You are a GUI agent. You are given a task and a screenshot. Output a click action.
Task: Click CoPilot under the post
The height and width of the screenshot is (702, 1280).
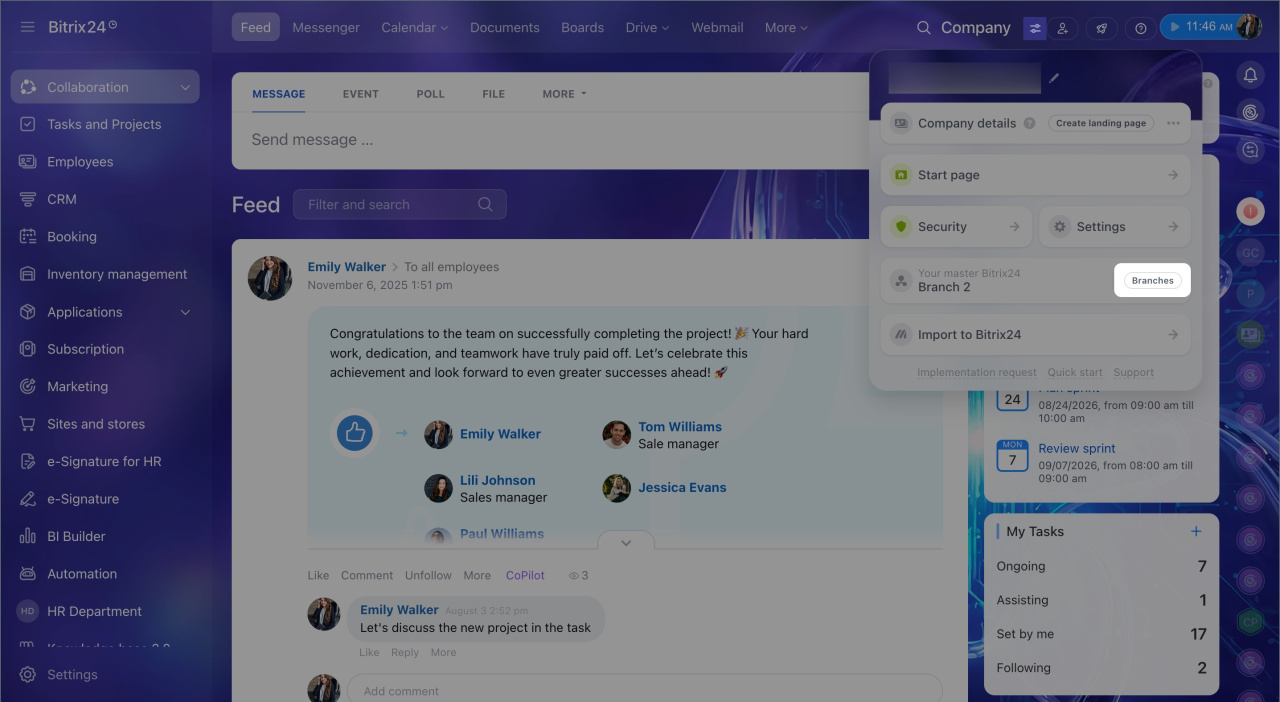coord(525,575)
